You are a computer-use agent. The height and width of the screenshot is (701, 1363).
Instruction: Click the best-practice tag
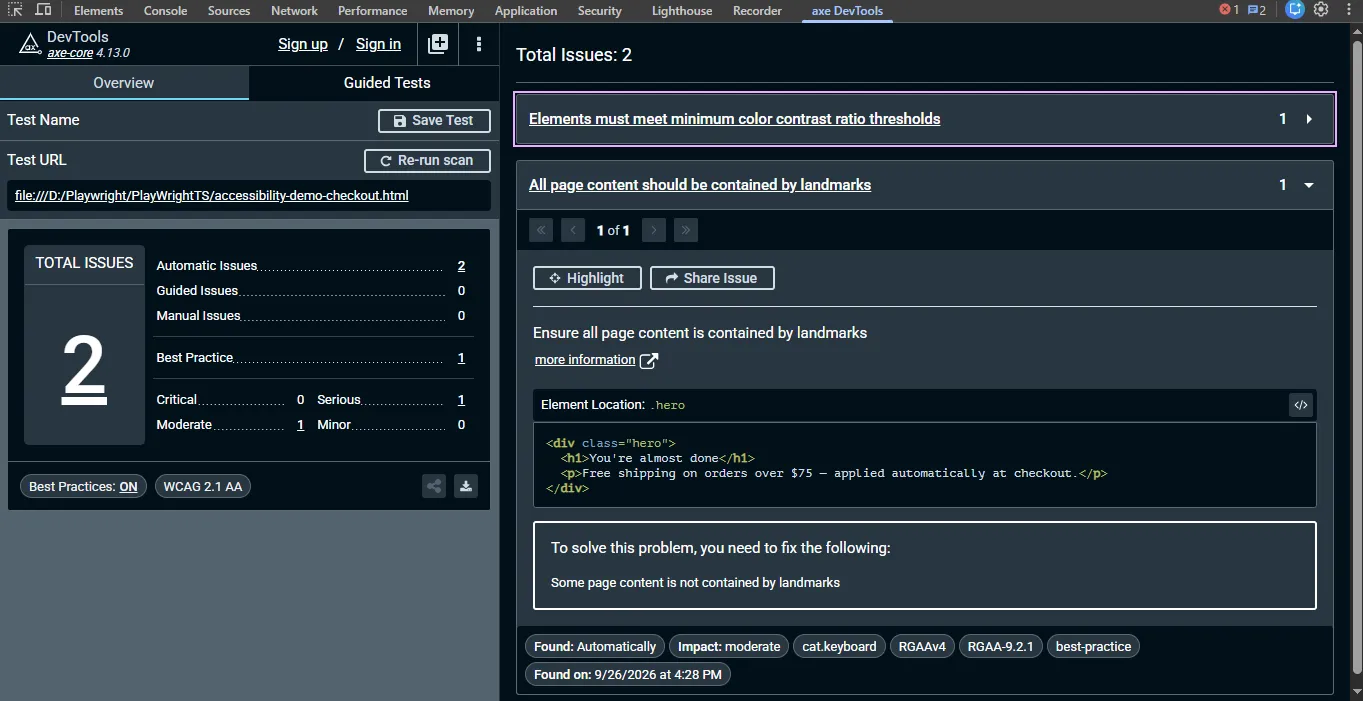pos(1093,647)
